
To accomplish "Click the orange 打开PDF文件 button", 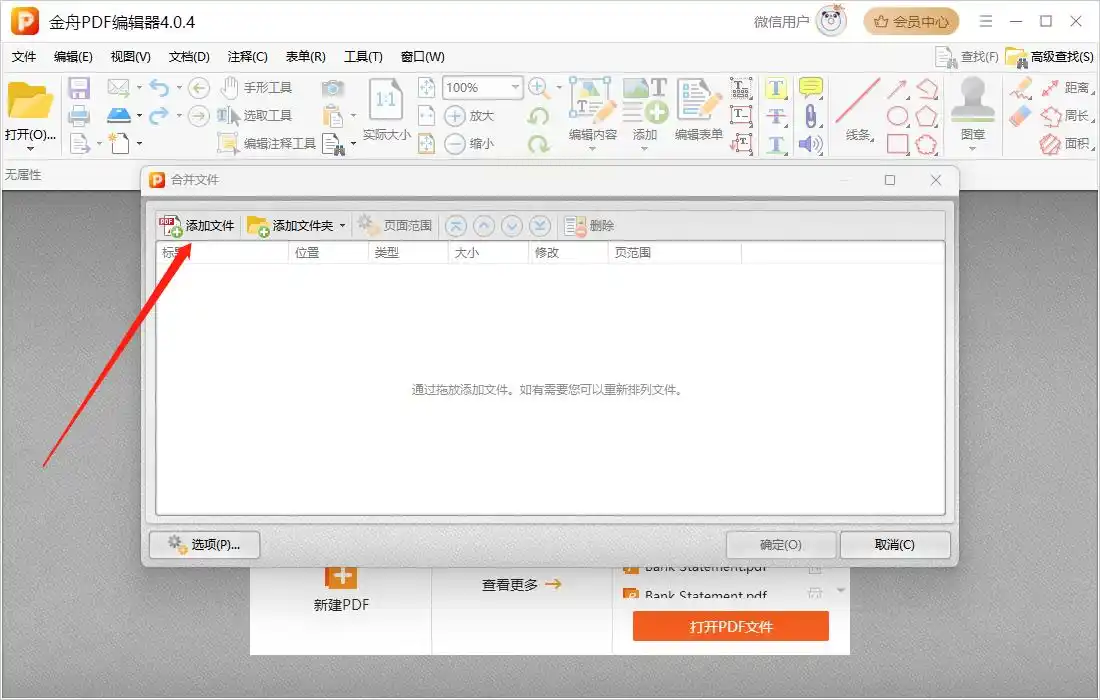I will coord(730,627).
